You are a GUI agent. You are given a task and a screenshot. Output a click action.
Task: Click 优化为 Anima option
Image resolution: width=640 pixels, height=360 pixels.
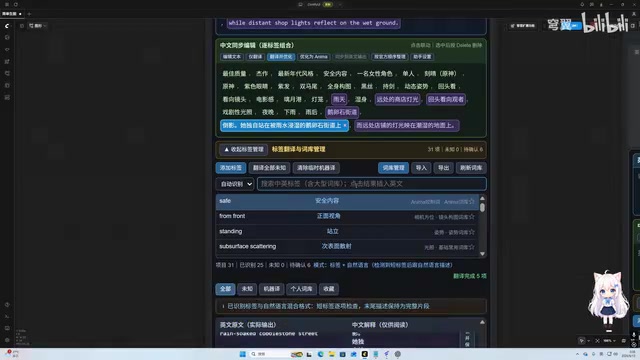[313, 57]
